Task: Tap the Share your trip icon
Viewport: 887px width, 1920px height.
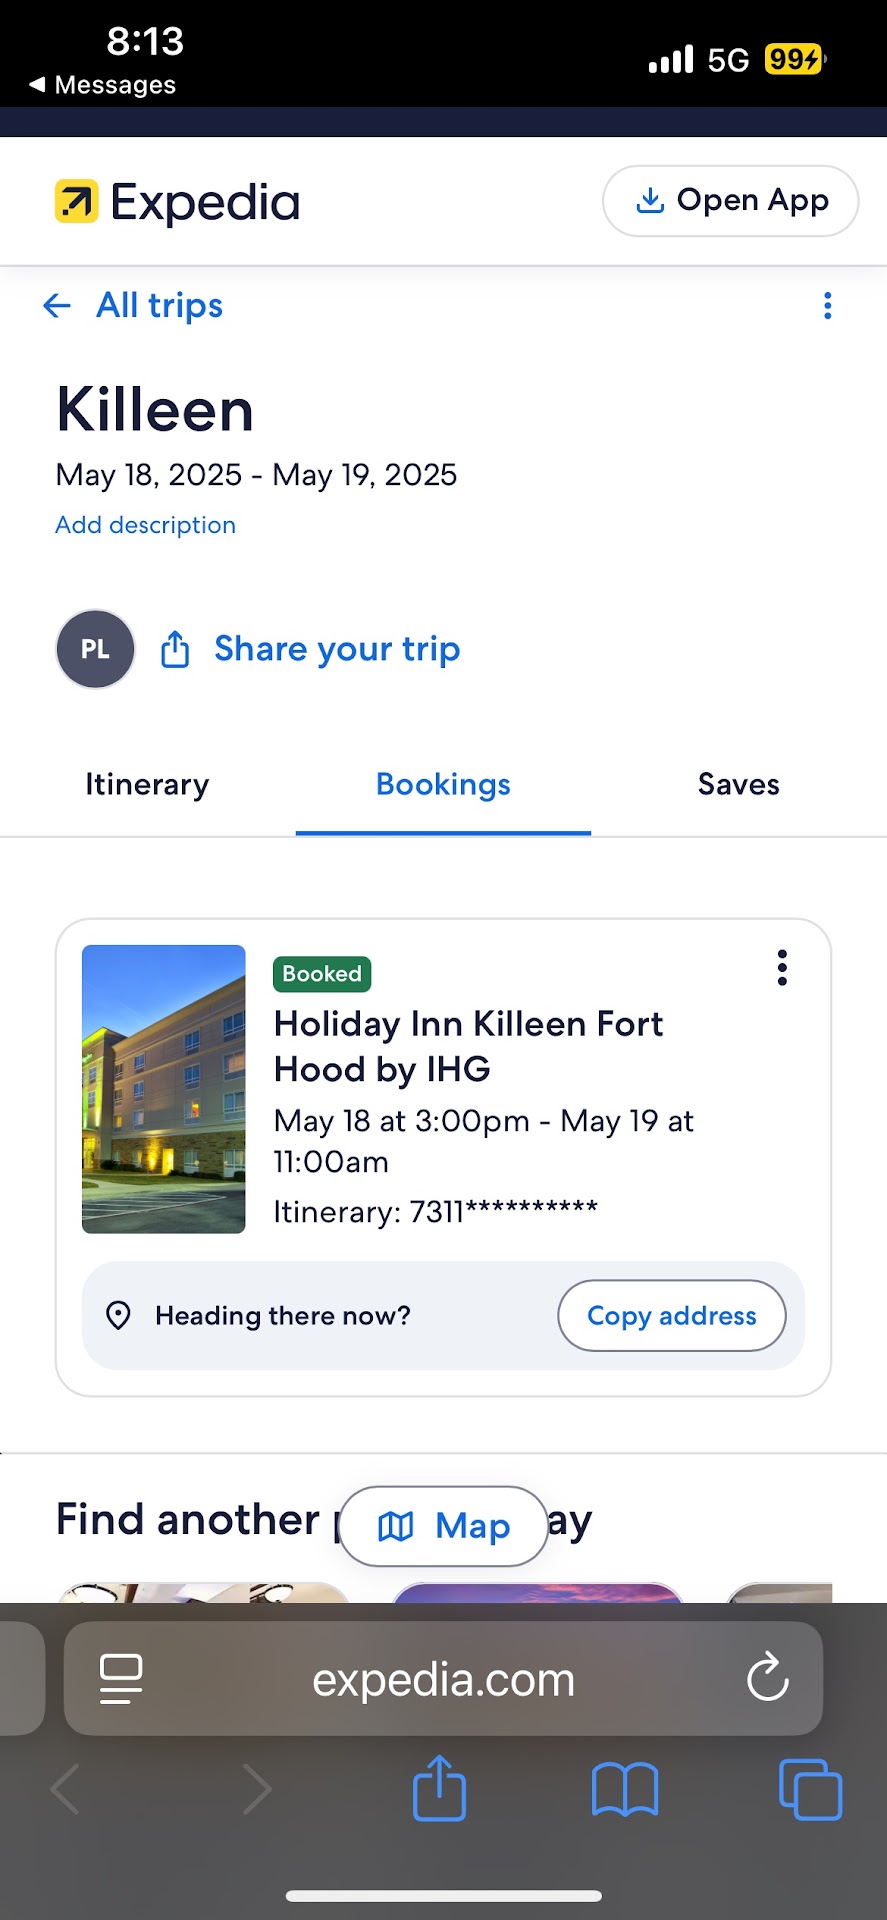Action: coord(175,649)
